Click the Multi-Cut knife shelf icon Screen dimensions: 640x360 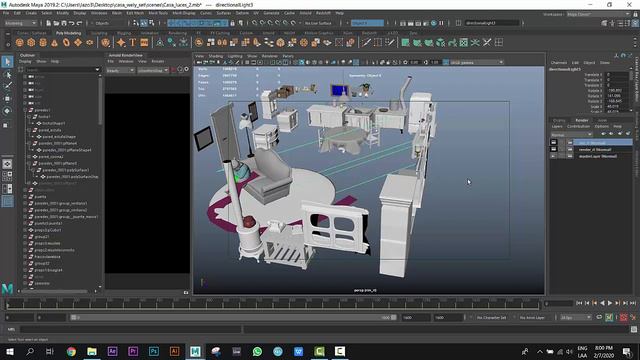click(366, 42)
